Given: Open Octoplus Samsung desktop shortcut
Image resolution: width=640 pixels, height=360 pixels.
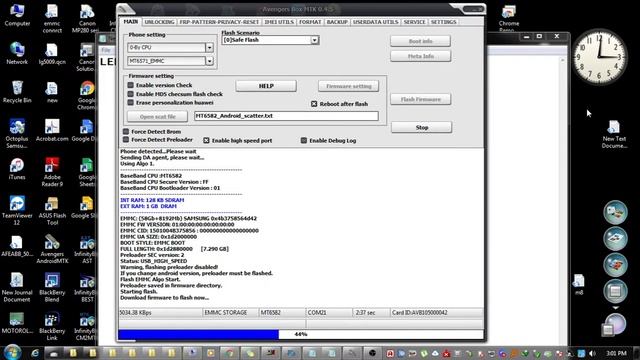Looking at the screenshot, I should 17,134.
